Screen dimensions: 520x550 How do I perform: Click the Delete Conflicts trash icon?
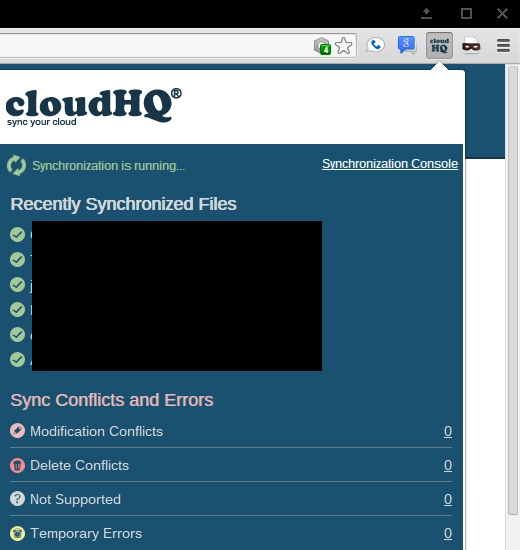pyautogui.click(x=17, y=465)
